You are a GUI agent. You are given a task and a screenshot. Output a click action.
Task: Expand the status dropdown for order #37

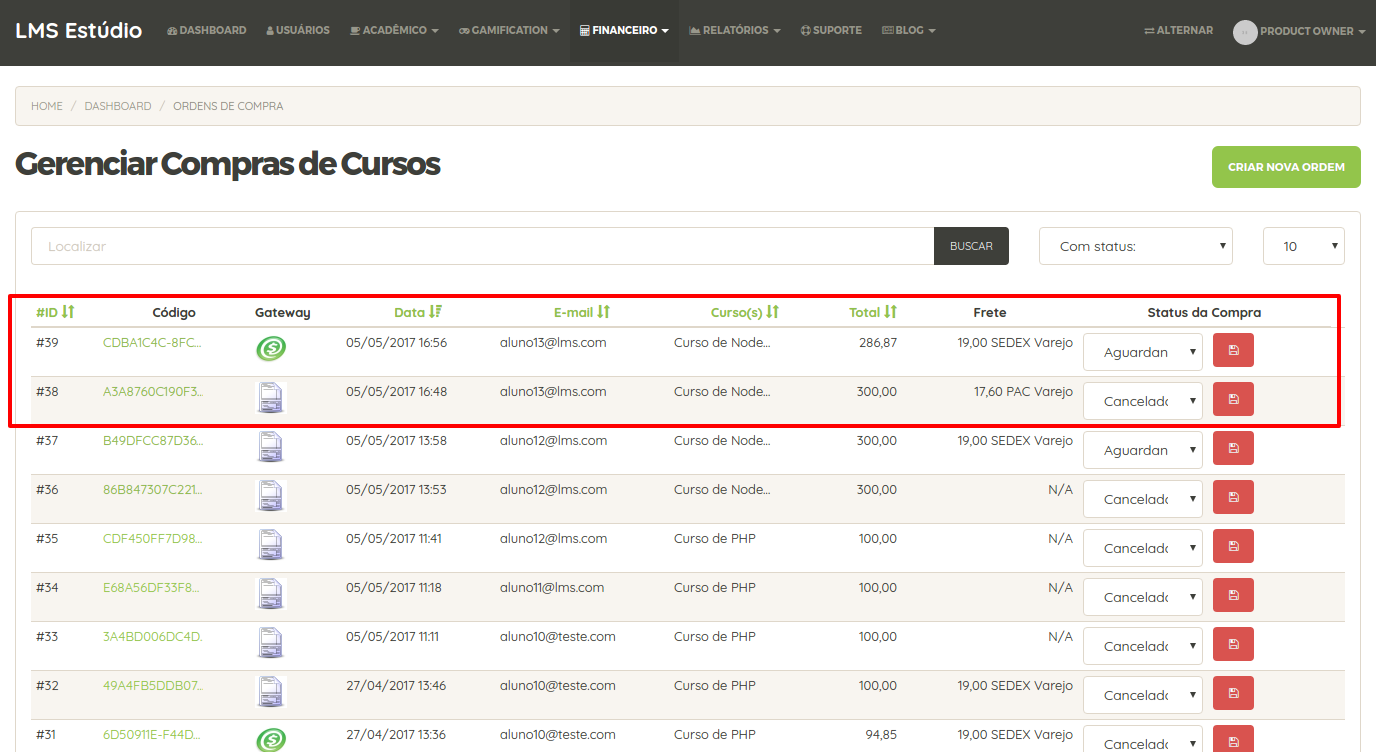point(1142,450)
